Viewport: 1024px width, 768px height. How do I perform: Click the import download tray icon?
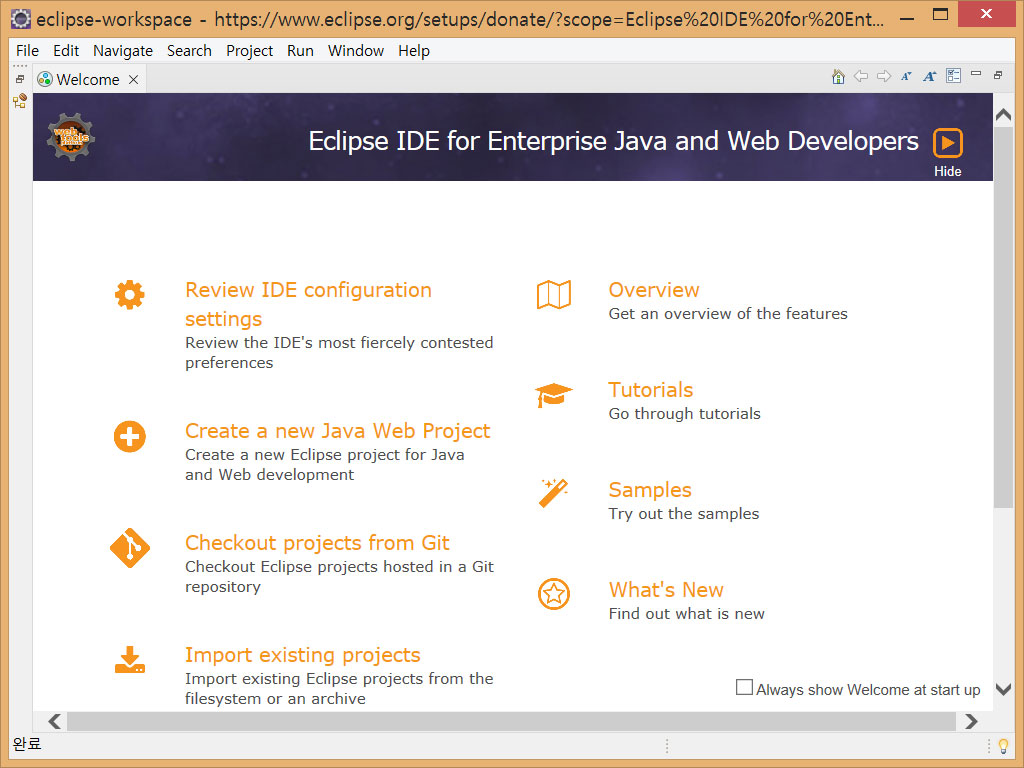[129, 660]
